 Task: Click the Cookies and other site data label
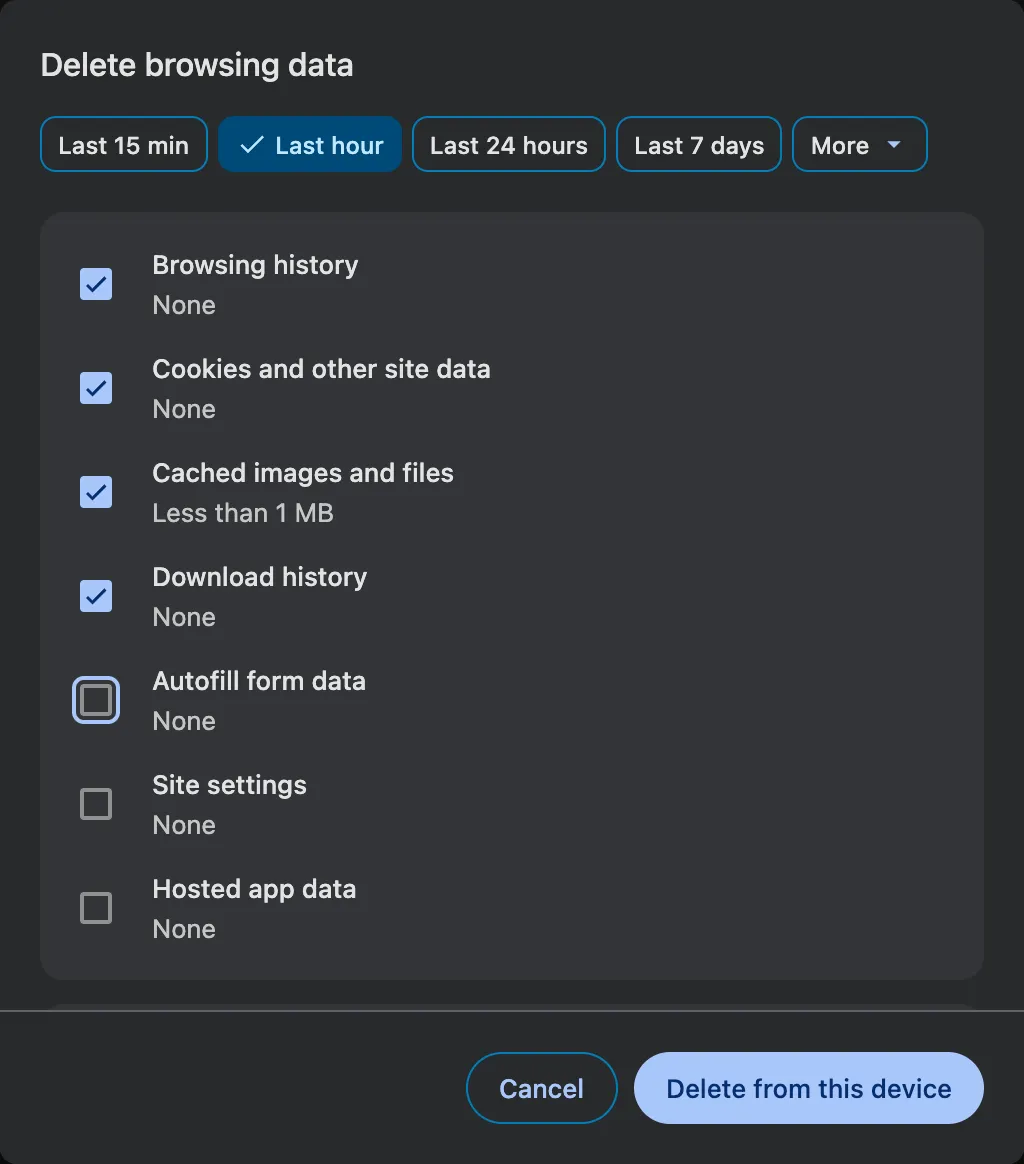(322, 369)
